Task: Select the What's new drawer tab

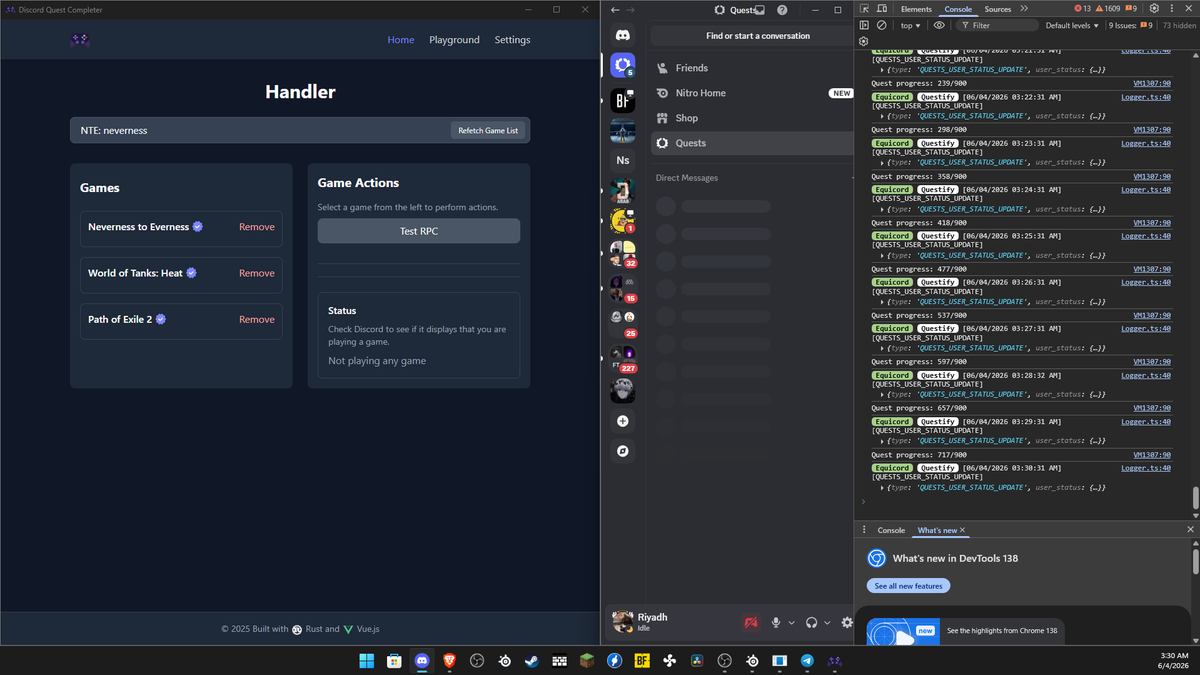Action: (x=937, y=530)
